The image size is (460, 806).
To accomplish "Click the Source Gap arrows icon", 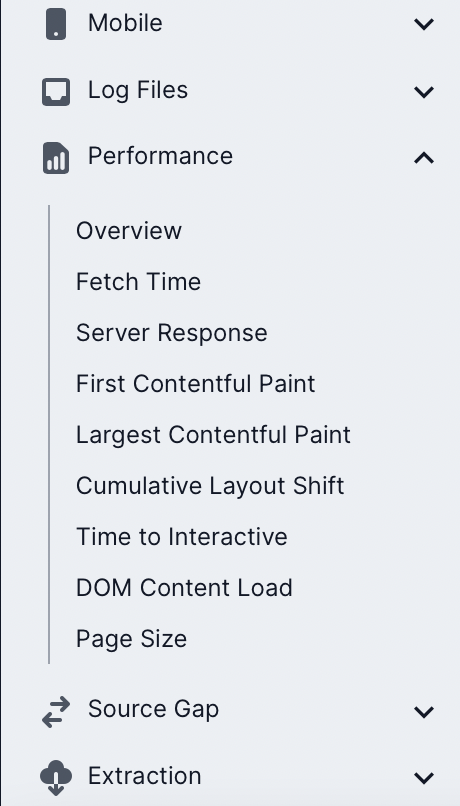I will [x=56, y=712].
